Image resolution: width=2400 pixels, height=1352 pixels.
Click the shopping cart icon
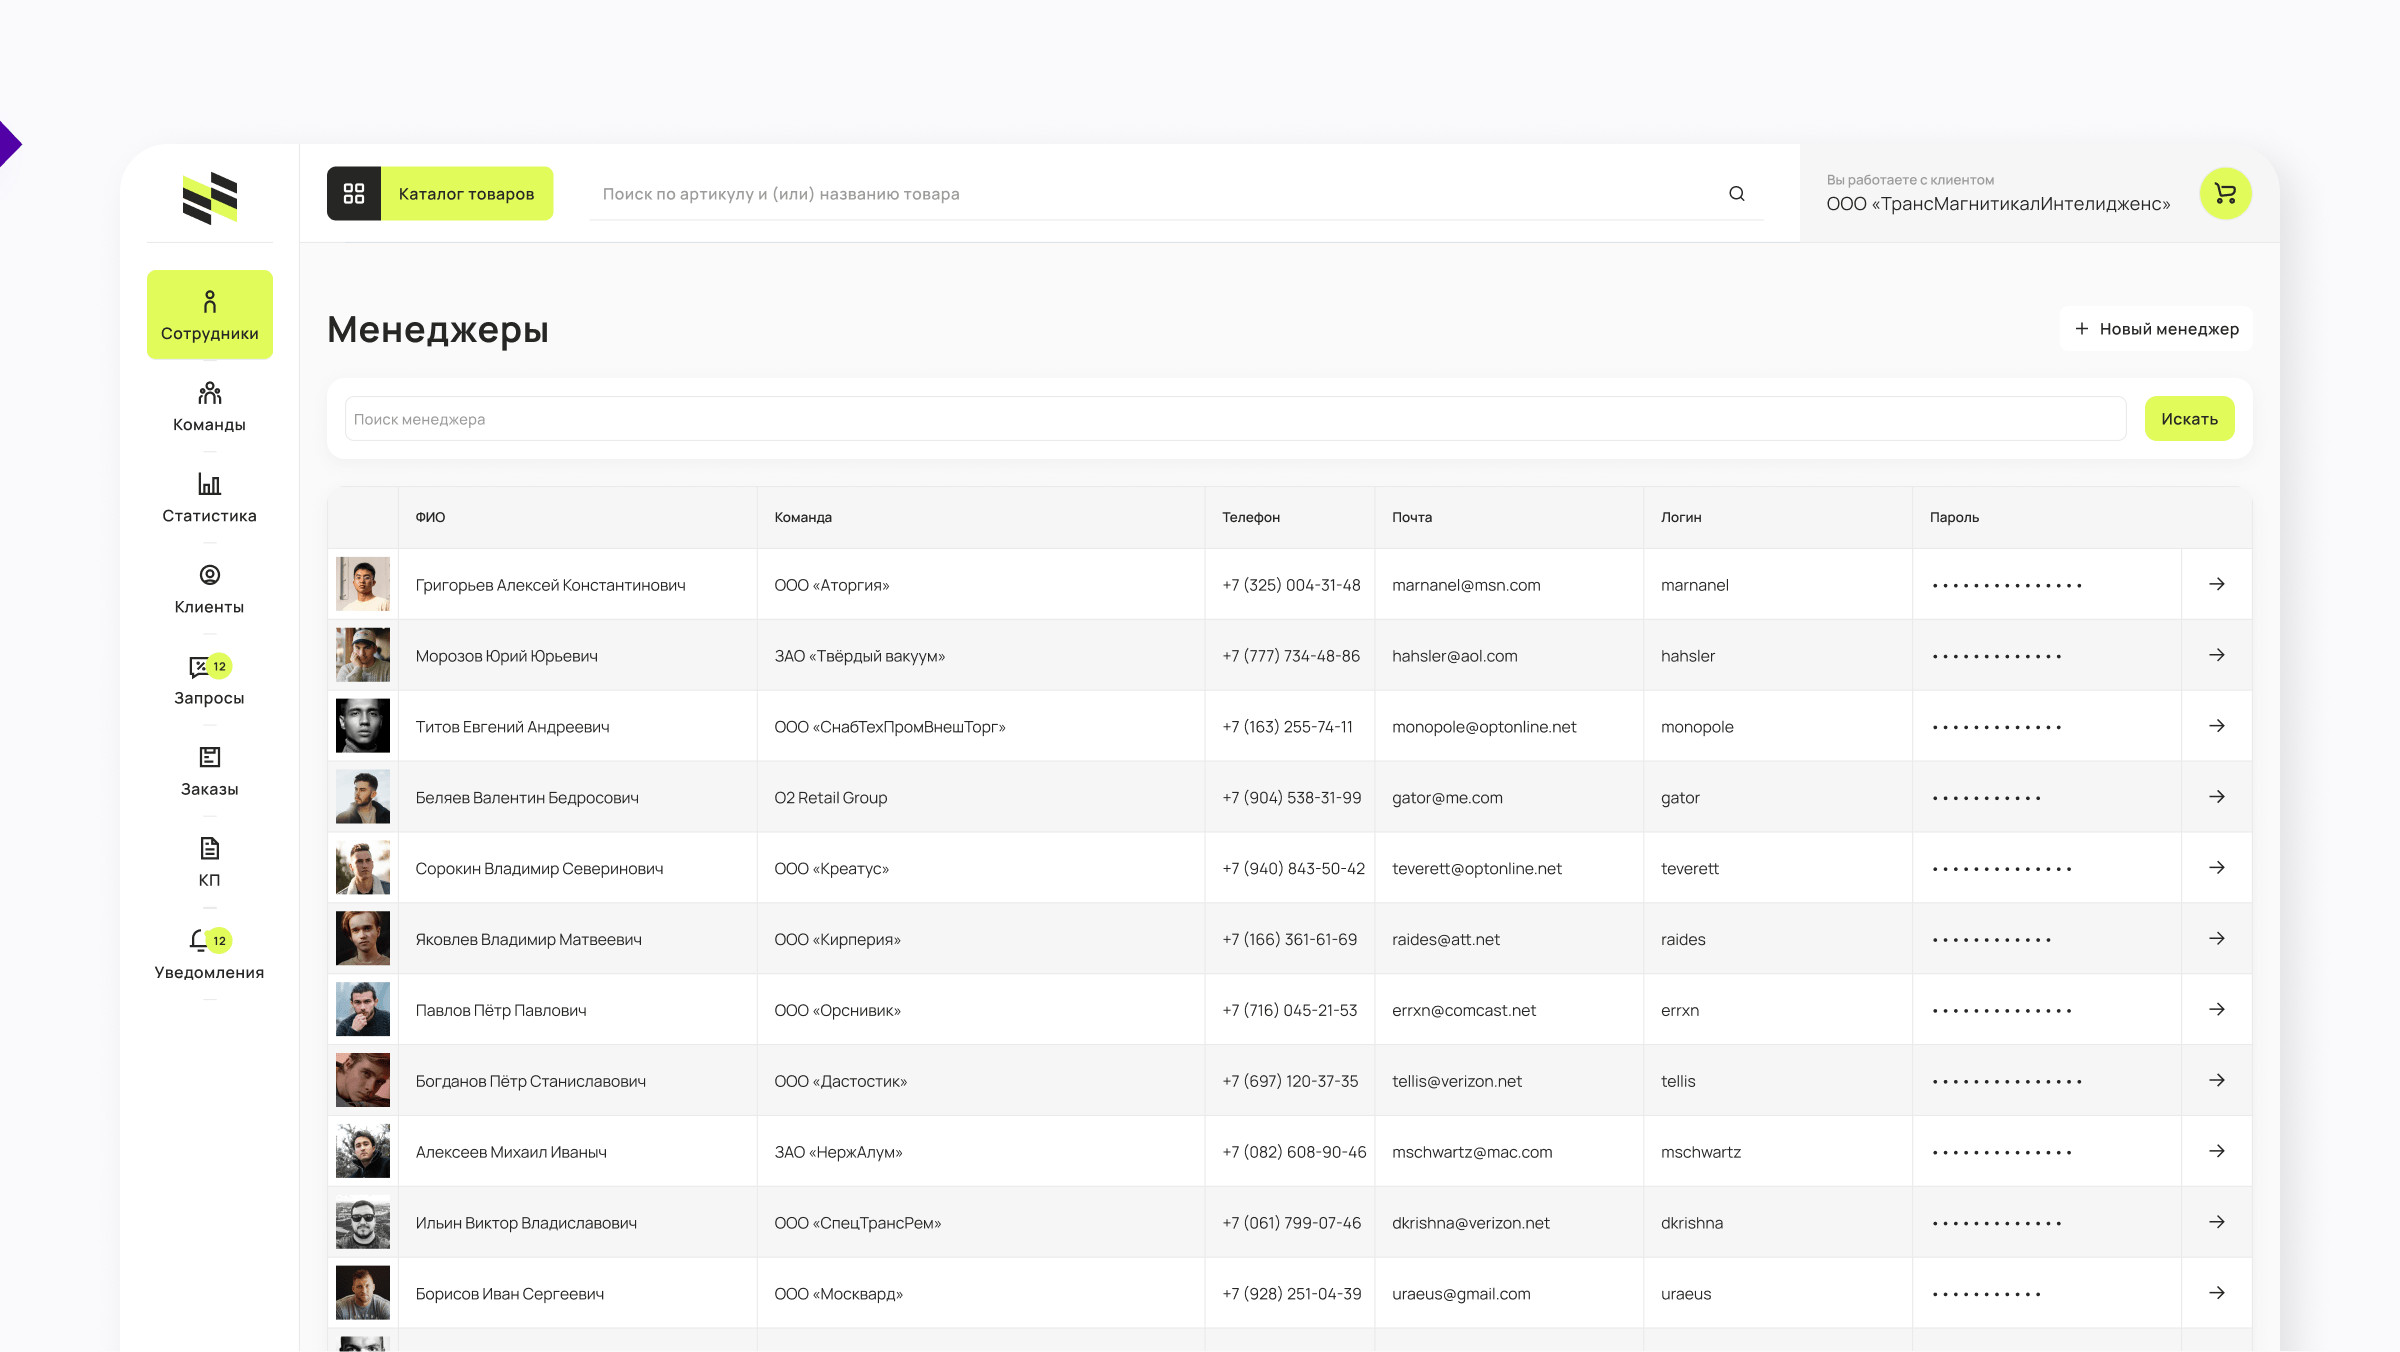[x=2225, y=193]
